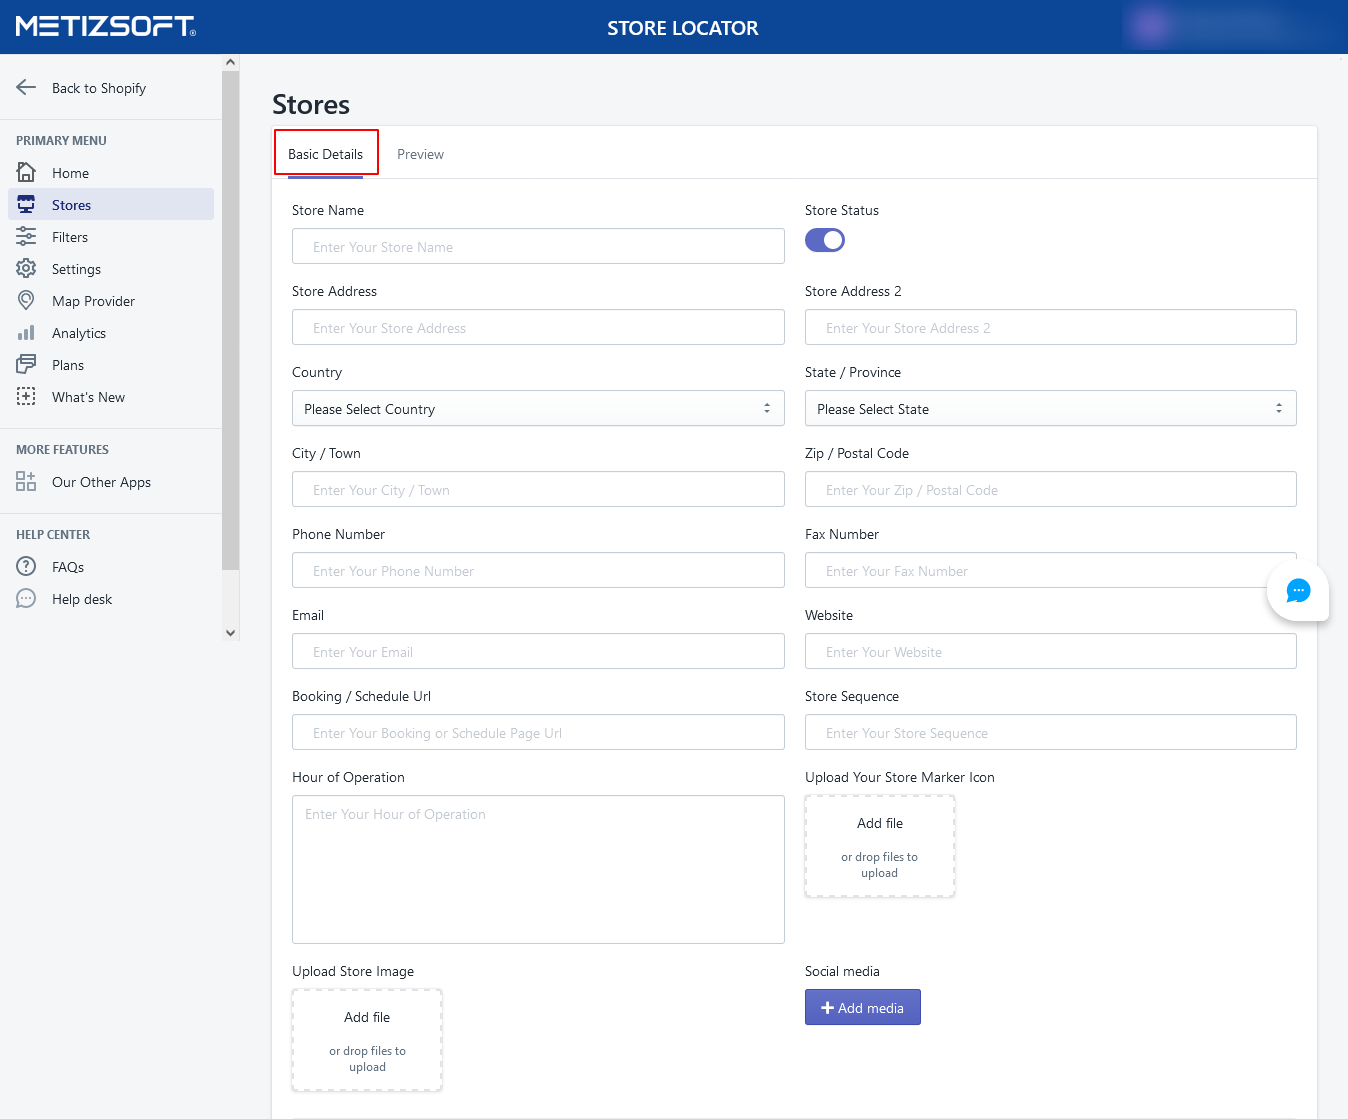The width and height of the screenshot is (1348, 1119).
Task: Open the blue chat bubble widget
Action: point(1297,591)
